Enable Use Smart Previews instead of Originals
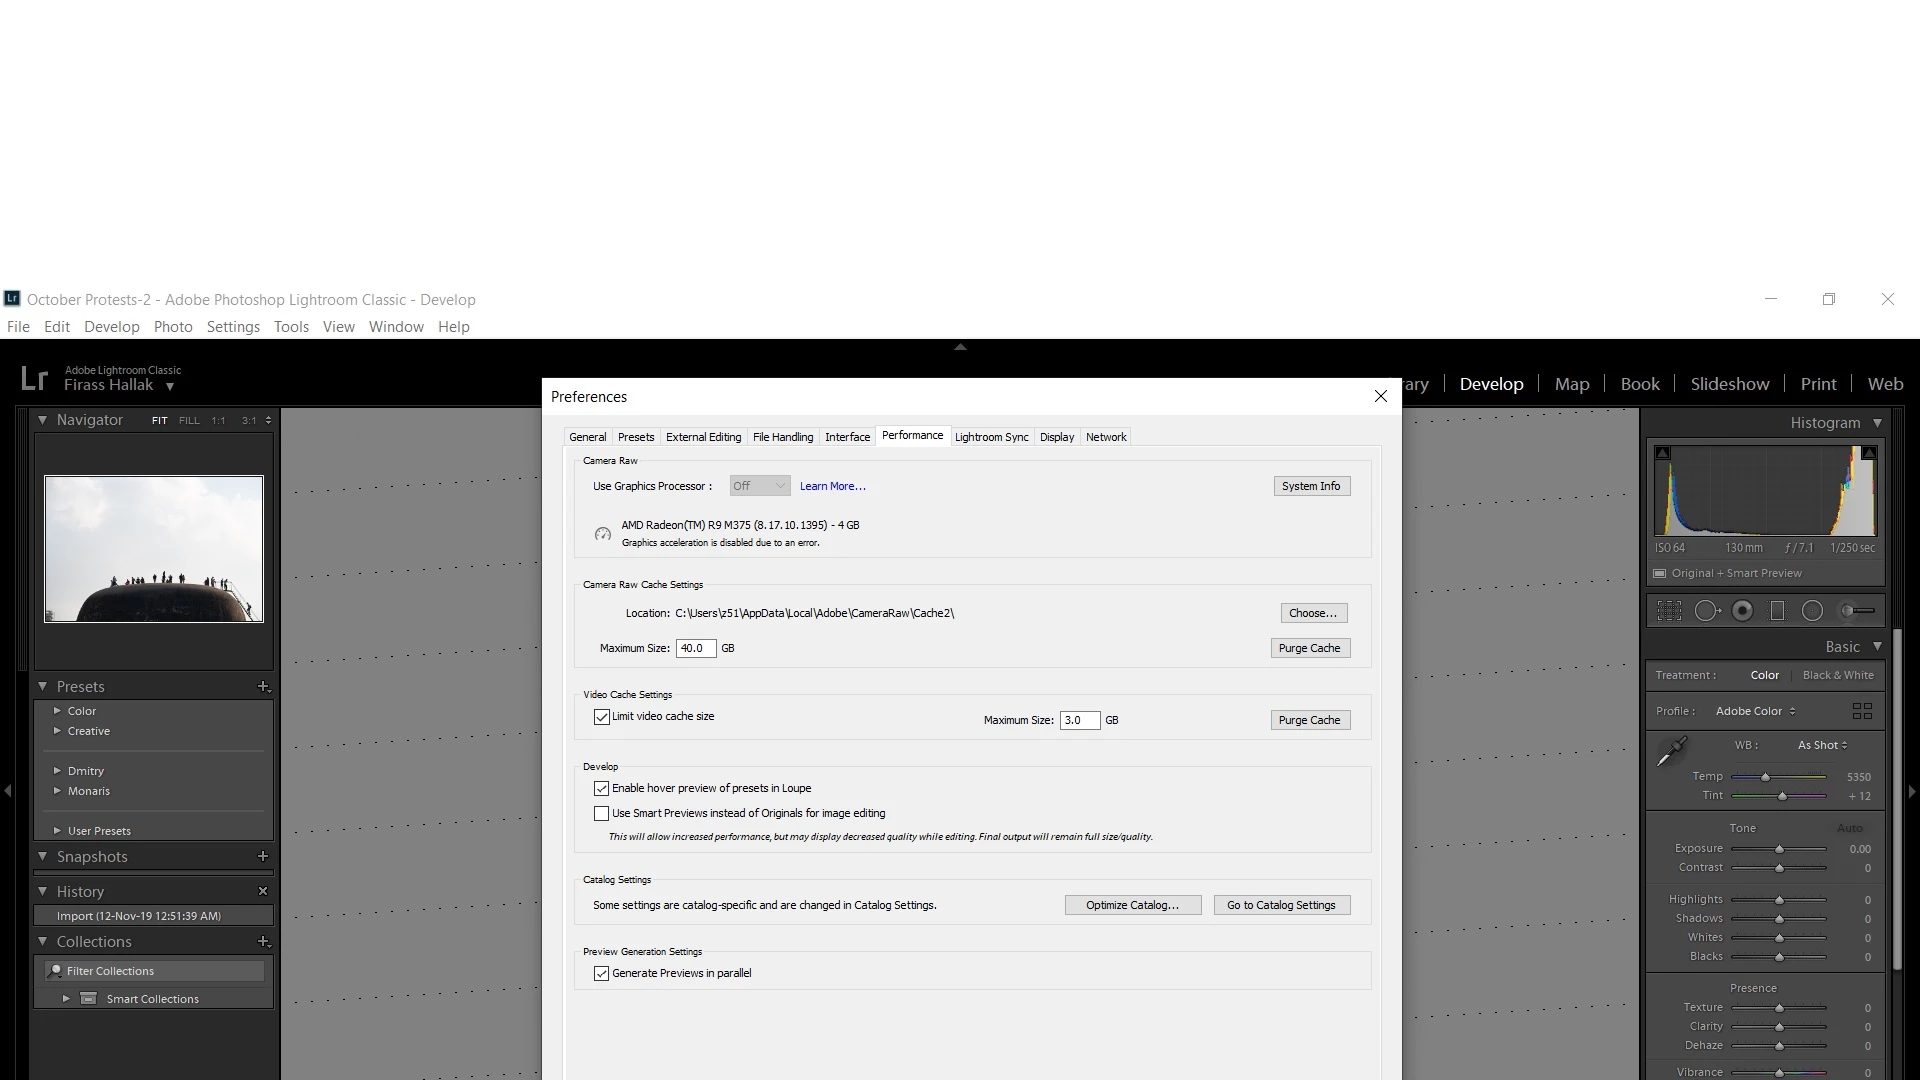The height and width of the screenshot is (1080, 1920). (x=602, y=814)
